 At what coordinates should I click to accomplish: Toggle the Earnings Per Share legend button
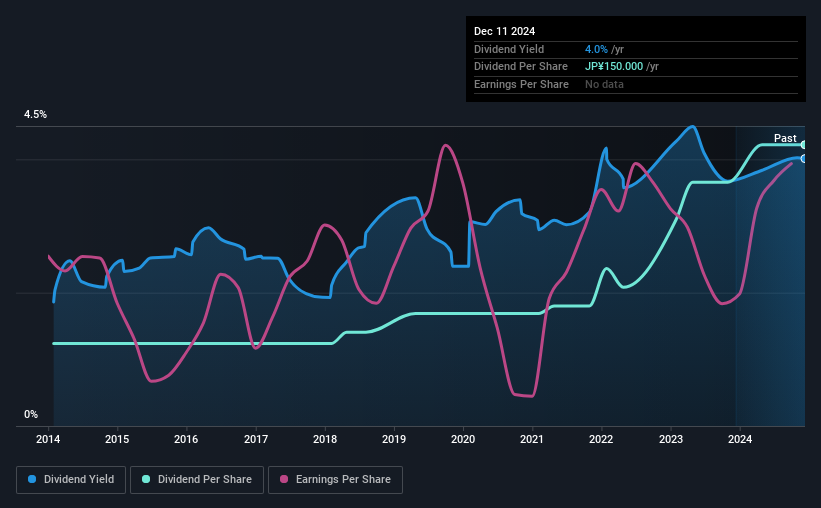pyautogui.click(x=335, y=480)
